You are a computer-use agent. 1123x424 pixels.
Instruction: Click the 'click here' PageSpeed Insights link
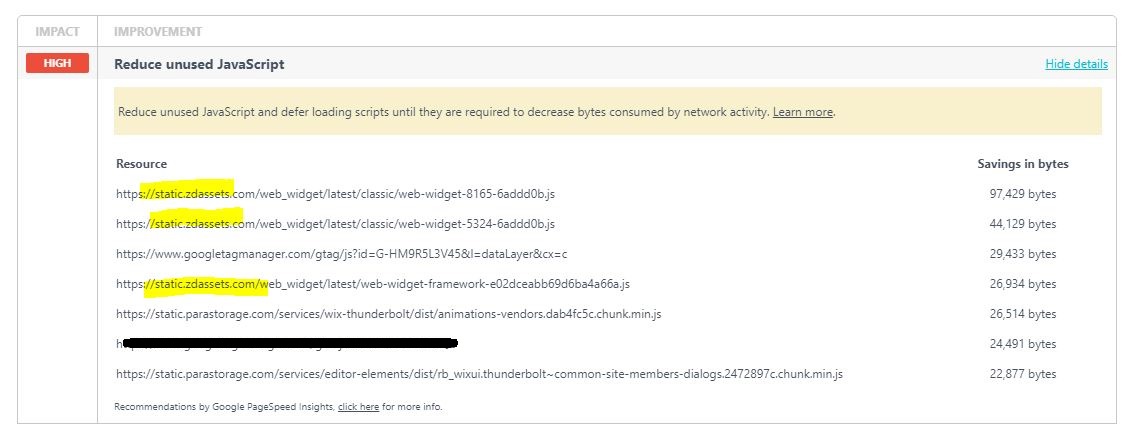coord(358,407)
